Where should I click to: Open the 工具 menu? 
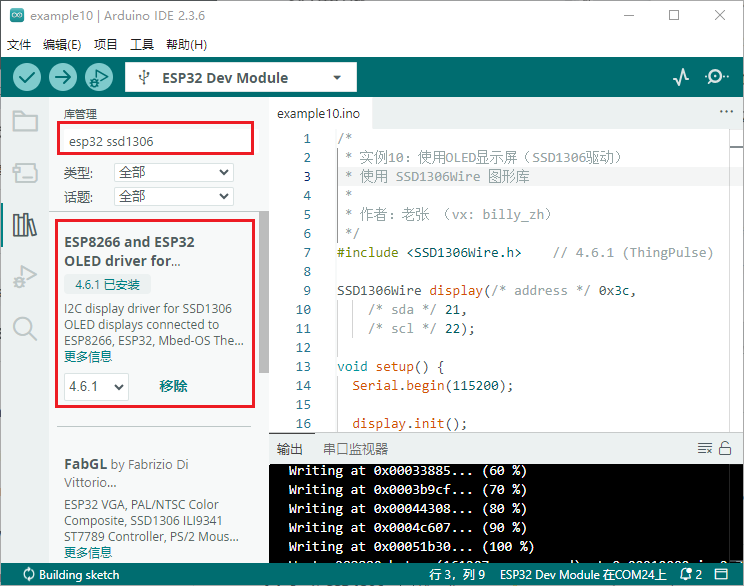142,45
